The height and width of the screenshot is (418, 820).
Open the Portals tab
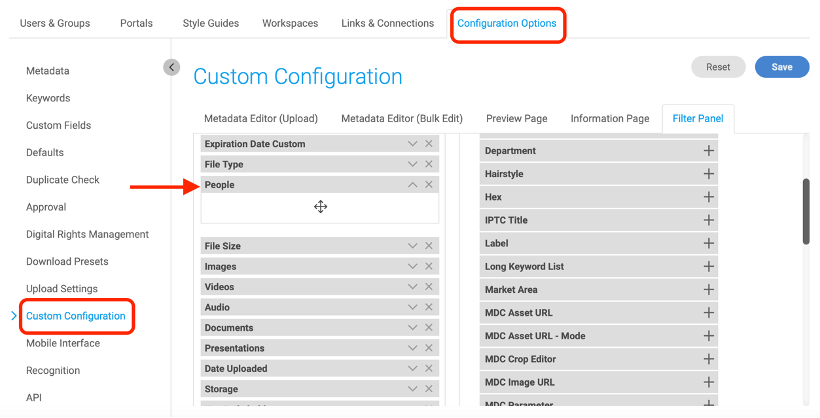[x=136, y=23]
